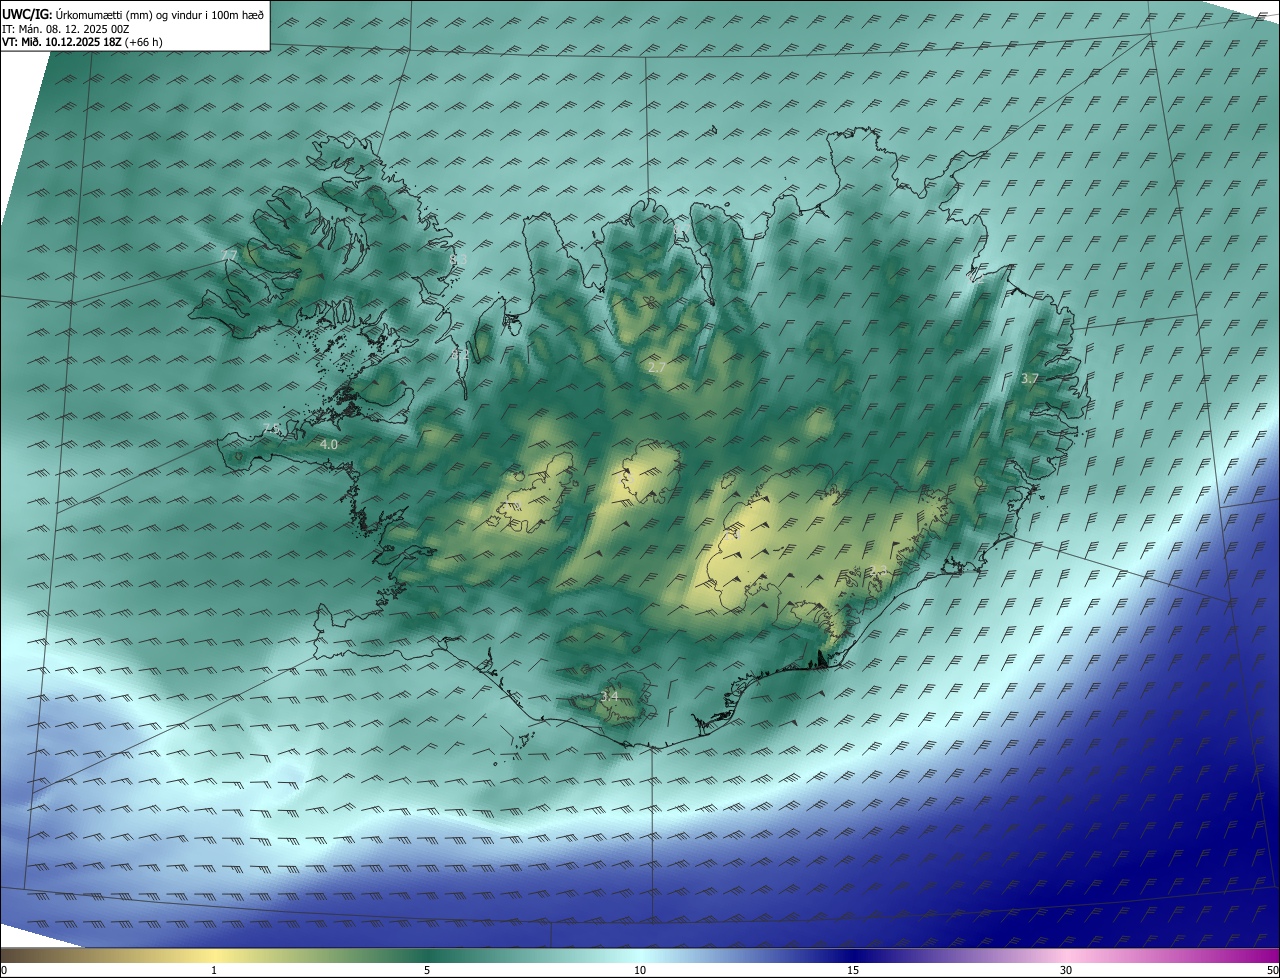Click the 4.0 value label on the map
Image resolution: width=1280 pixels, height=978 pixels.
(x=329, y=444)
